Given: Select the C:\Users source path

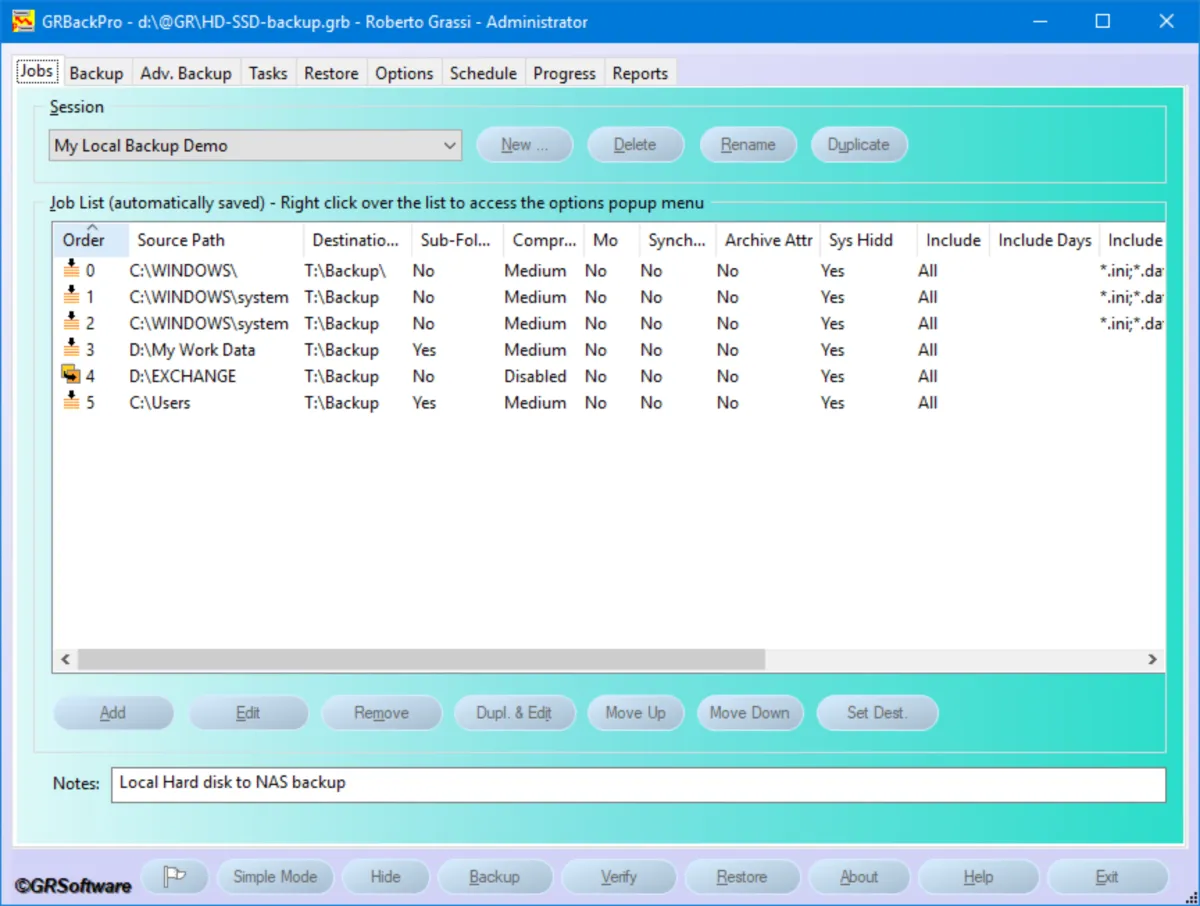Looking at the screenshot, I should 160,403.
